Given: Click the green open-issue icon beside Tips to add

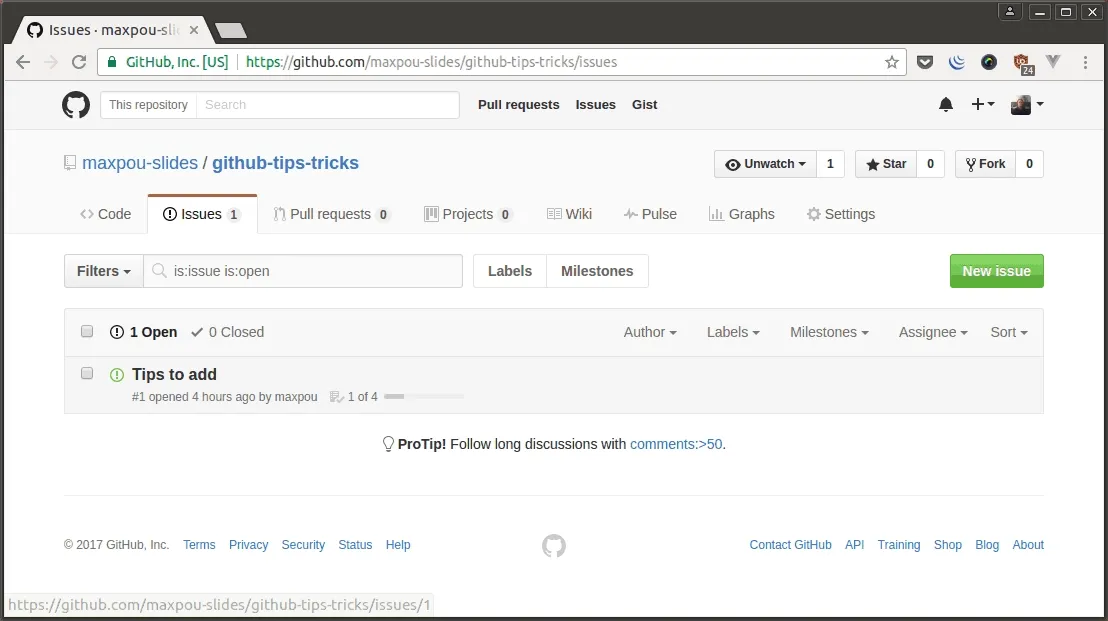Looking at the screenshot, I should (x=117, y=374).
